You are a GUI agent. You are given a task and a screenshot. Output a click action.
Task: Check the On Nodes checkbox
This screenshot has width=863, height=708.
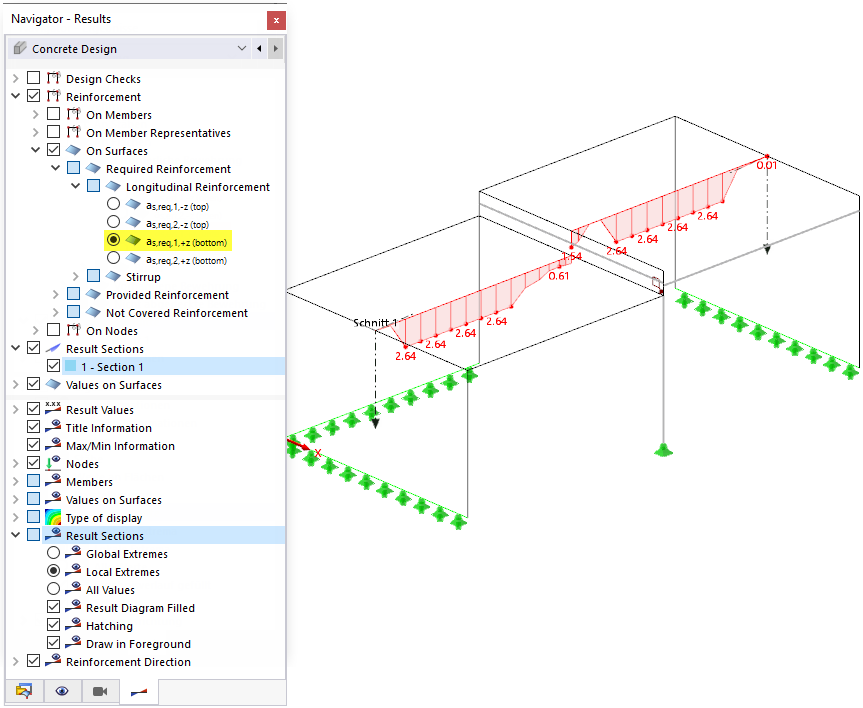pyautogui.click(x=53, y=330)
